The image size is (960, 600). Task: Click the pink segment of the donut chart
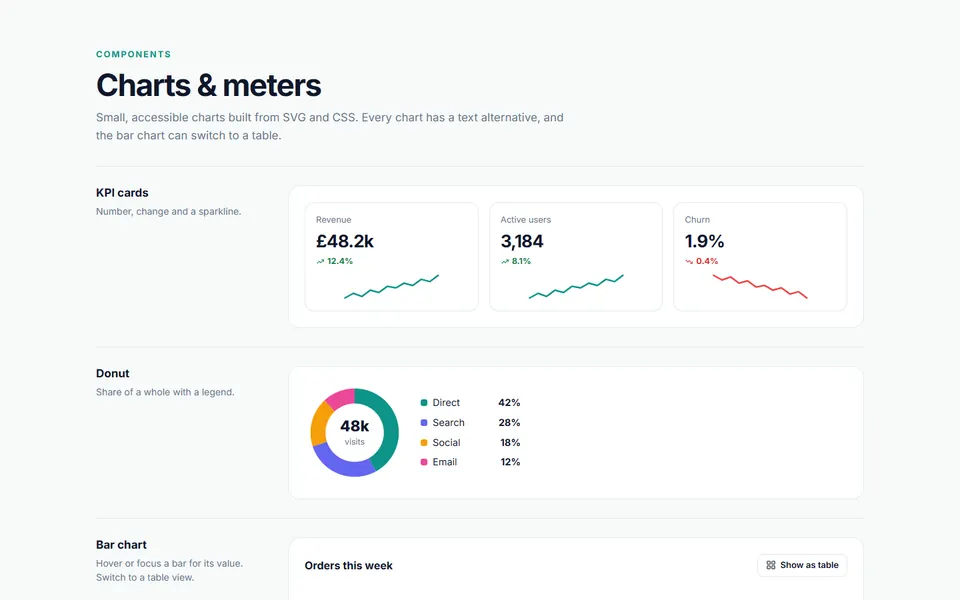342,398
